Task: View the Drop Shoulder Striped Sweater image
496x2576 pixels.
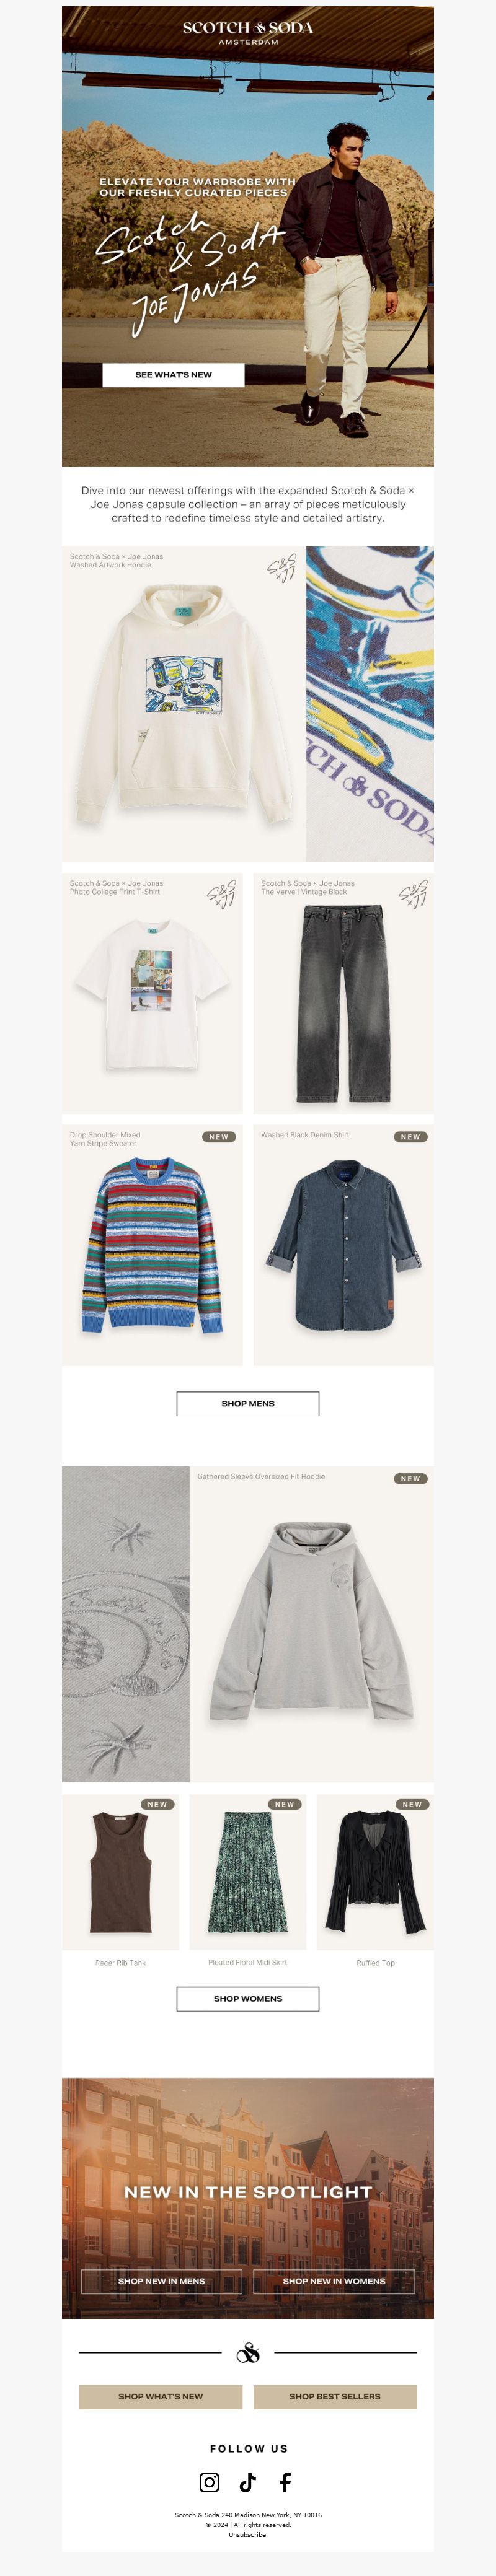Action: [x=152, y=1245]
